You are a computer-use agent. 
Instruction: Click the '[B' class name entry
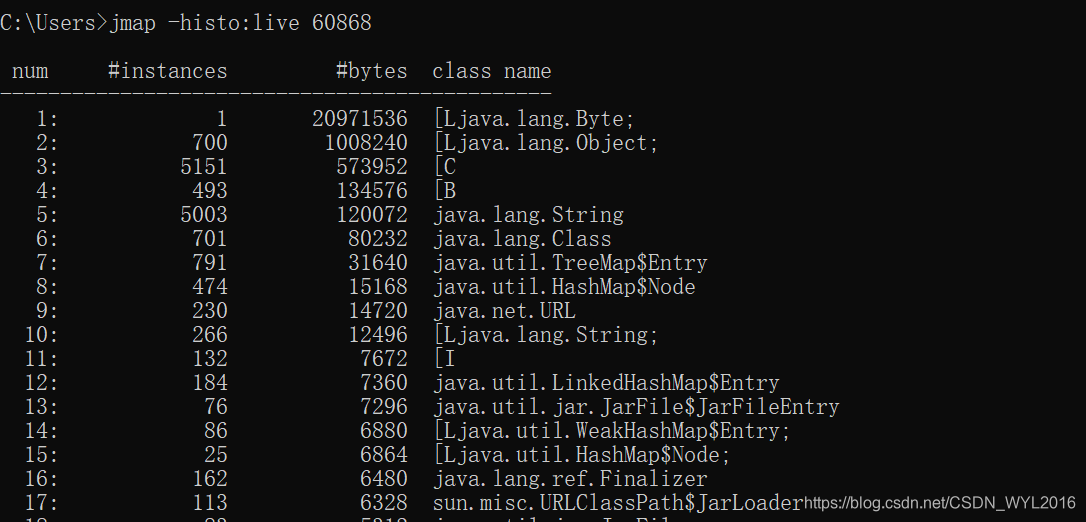tap(445, 191)
